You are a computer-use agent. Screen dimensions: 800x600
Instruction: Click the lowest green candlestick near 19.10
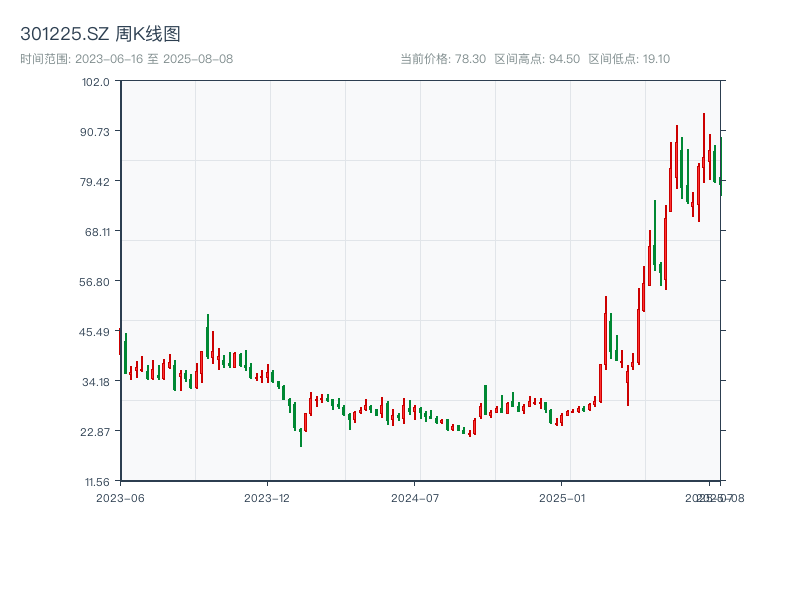[301, 438]
